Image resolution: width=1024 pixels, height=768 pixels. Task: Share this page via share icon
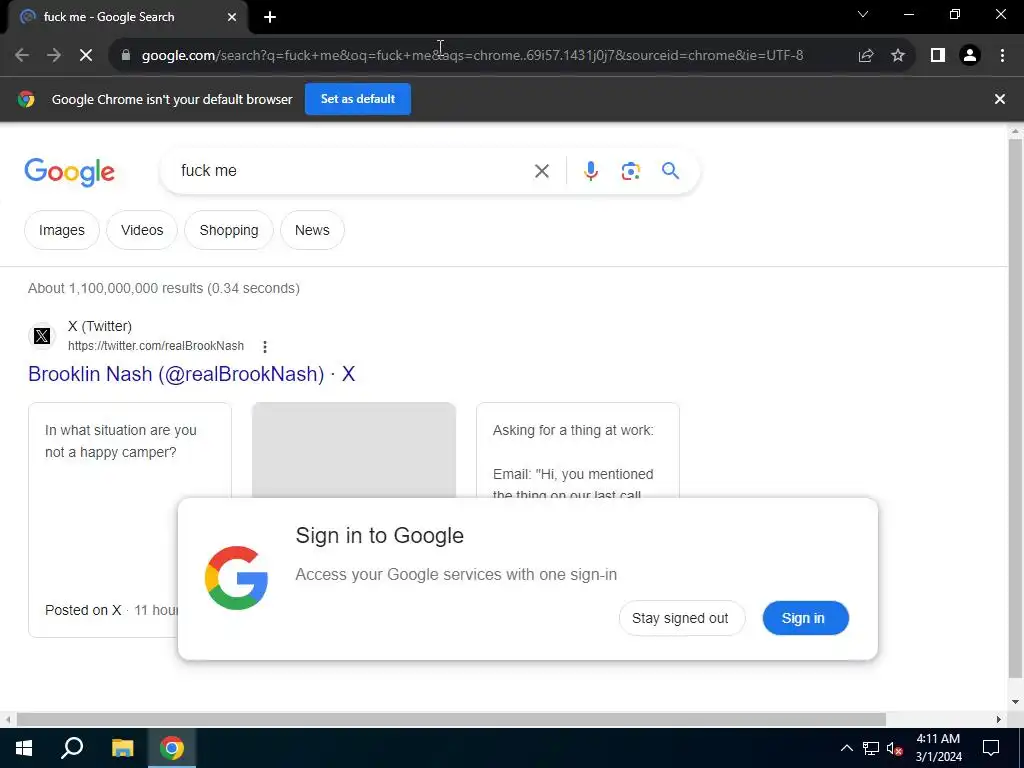866,56
